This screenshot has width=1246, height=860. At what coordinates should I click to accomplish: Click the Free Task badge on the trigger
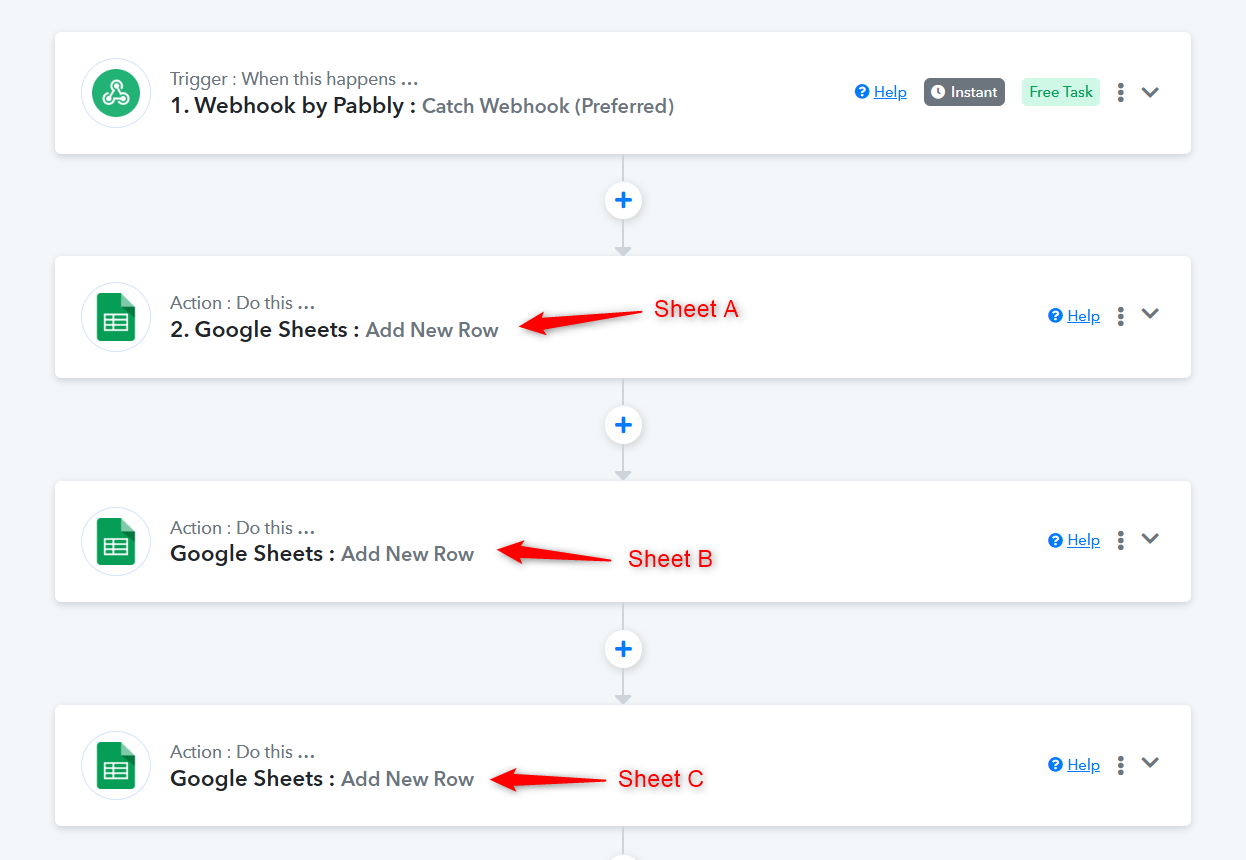[x=1061, y=92]
